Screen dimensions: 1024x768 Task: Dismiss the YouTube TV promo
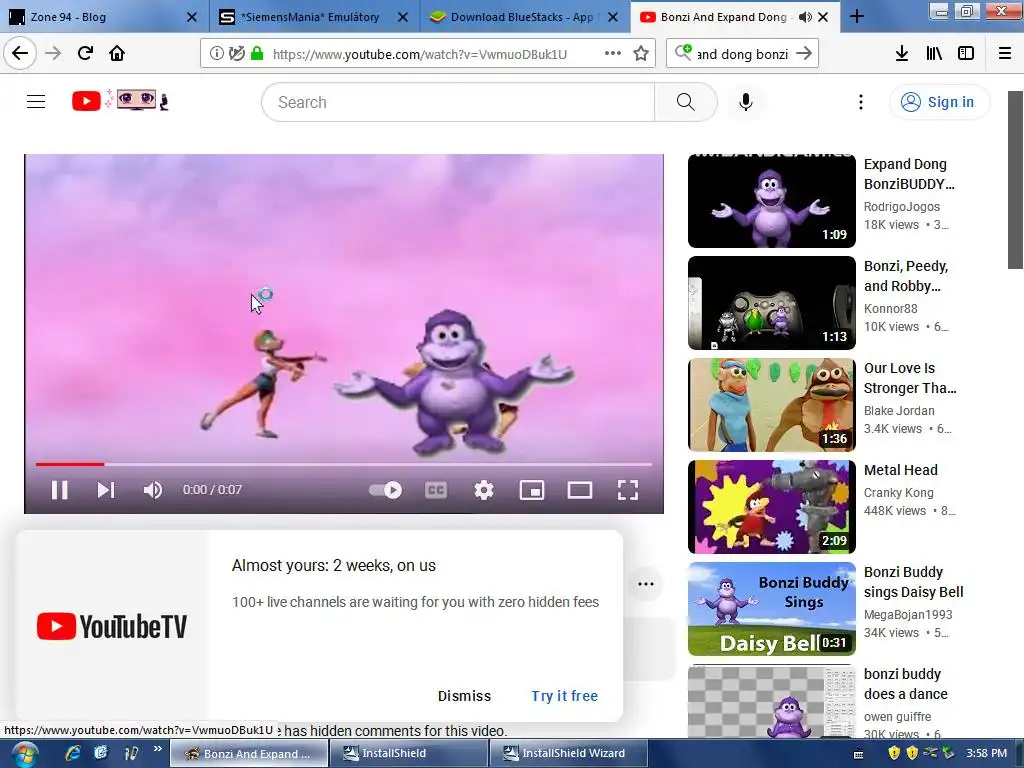coord(464,696)
